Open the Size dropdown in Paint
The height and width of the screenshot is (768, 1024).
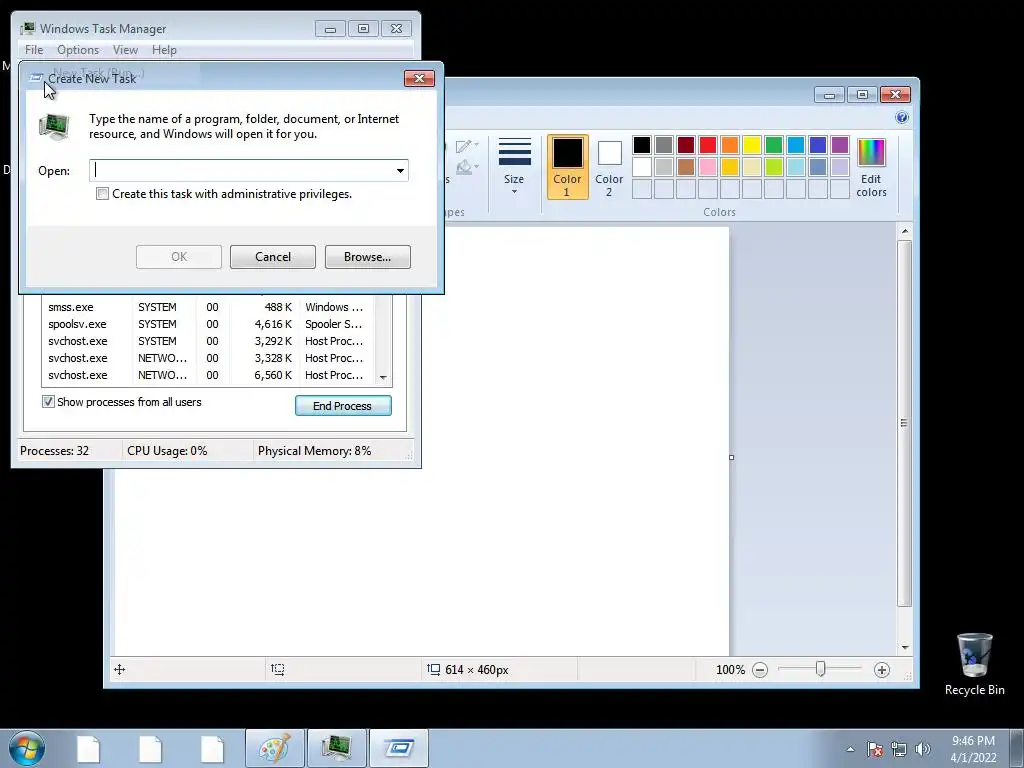click(514, 166)
